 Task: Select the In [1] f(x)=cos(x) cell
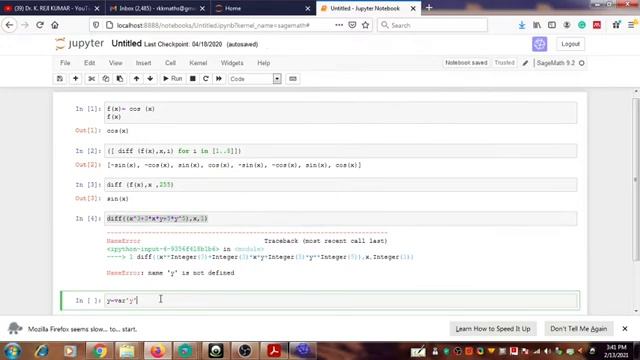click(341, 113)
